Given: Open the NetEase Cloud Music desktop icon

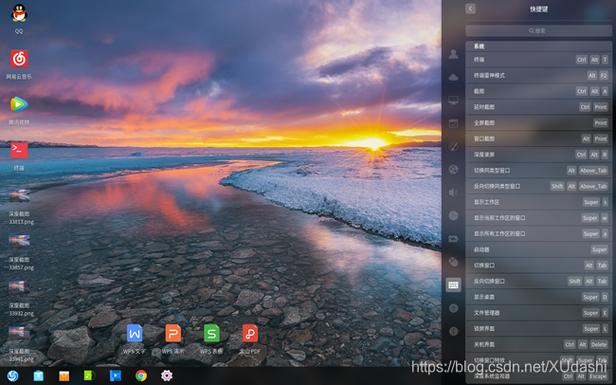Looking at the screenshot, I should pyautogui.click(x=19, y=59).
